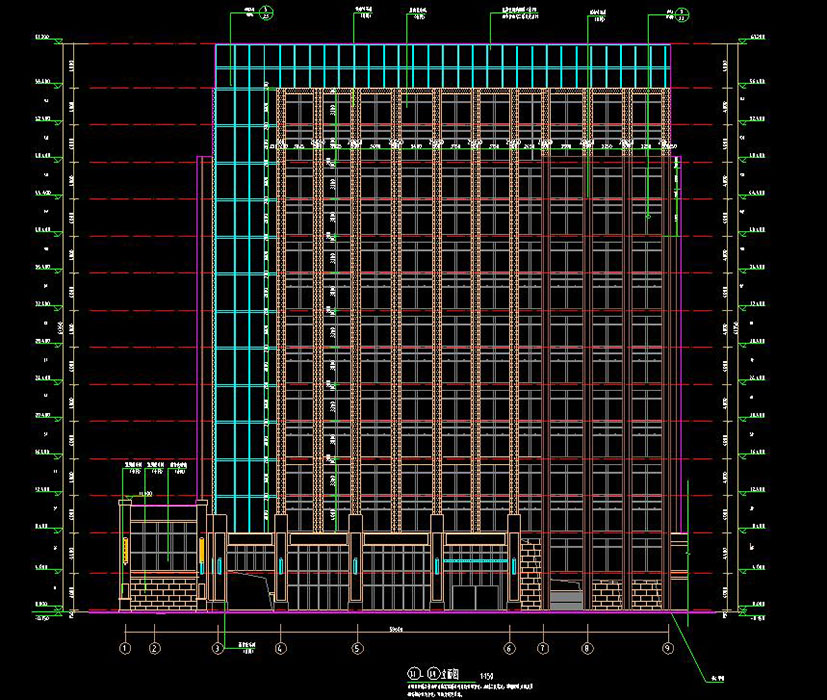Screen dimensions: 827x700
Task: Select the elevation drawing title below the building
Action: (x=433, y=674)
